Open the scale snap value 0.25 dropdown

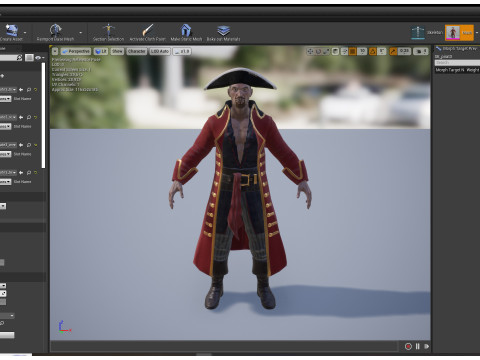pyautogui.click(x=404, y=51)
